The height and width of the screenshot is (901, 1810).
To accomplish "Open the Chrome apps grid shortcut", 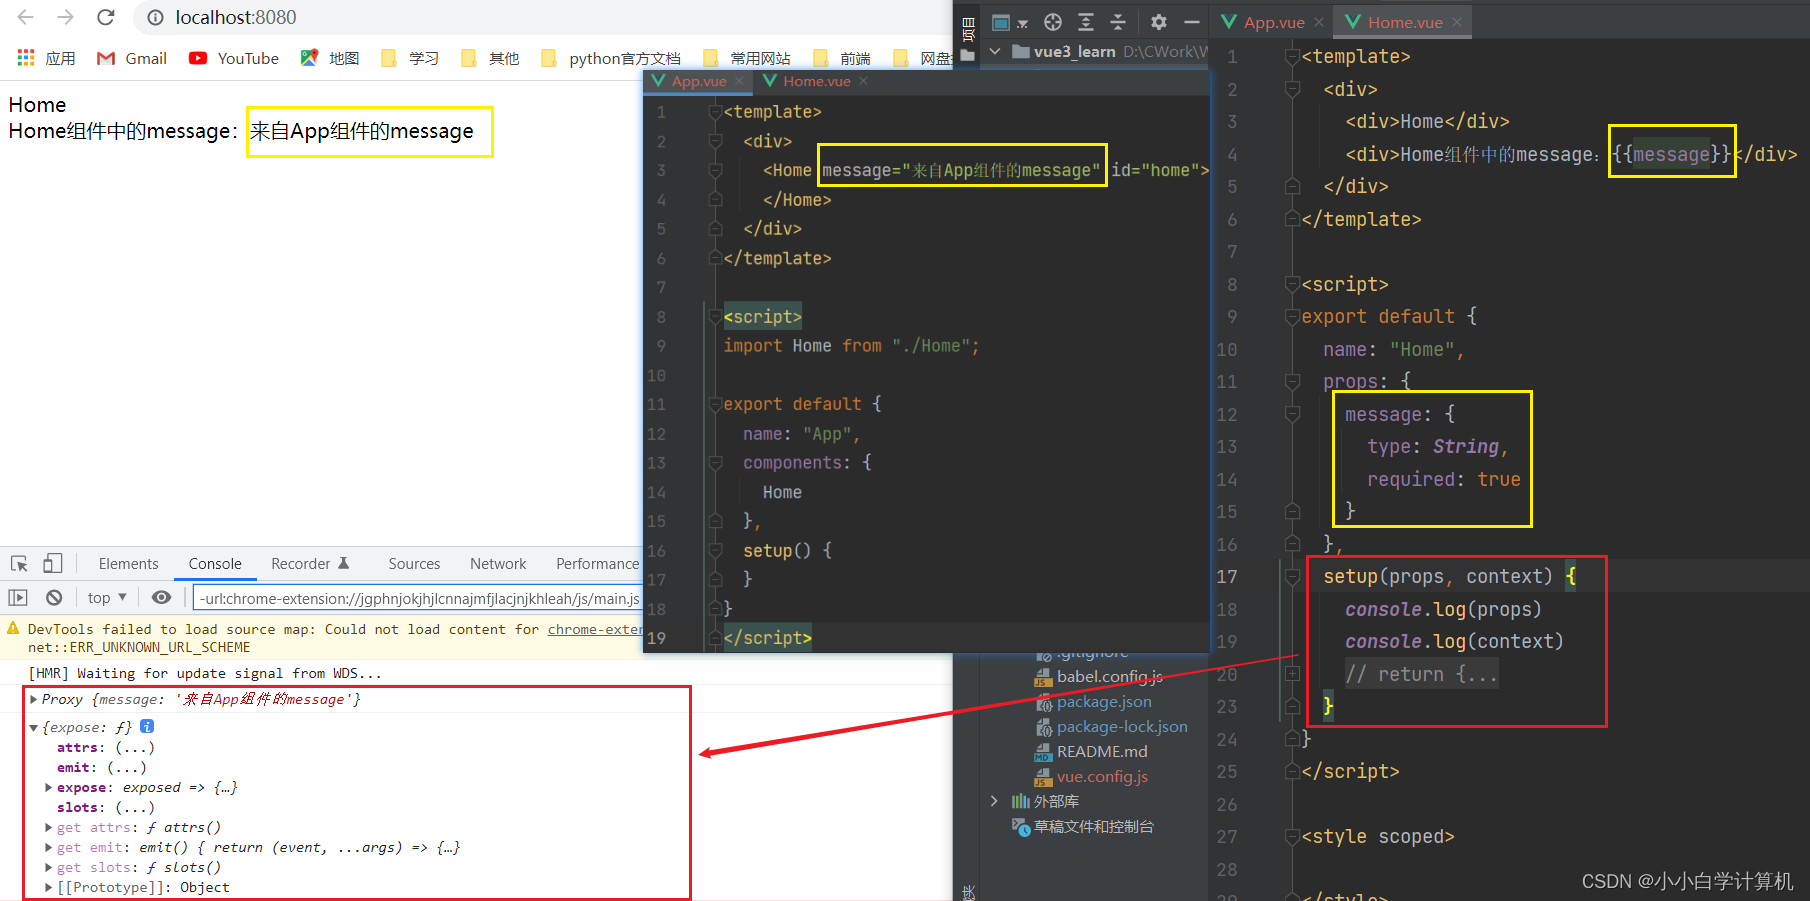I will (x=26, y=58).
